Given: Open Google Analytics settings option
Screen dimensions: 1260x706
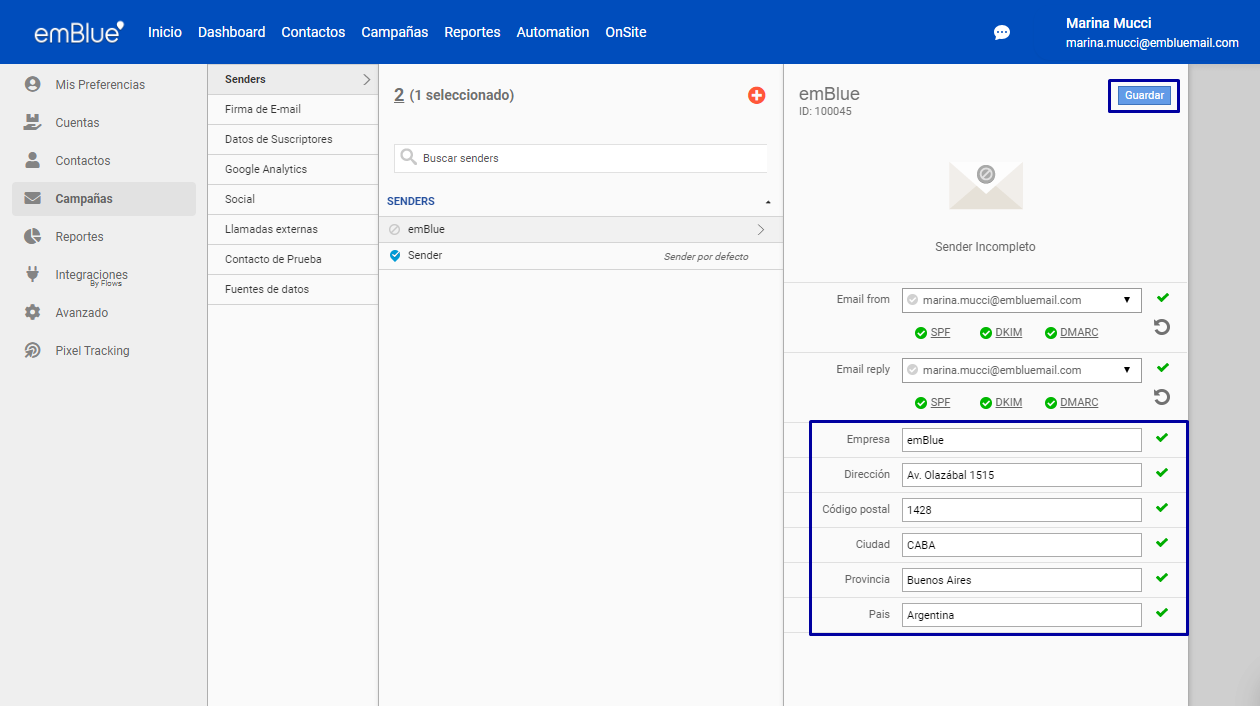Looking at the screenshot, I should pos(266,169).
